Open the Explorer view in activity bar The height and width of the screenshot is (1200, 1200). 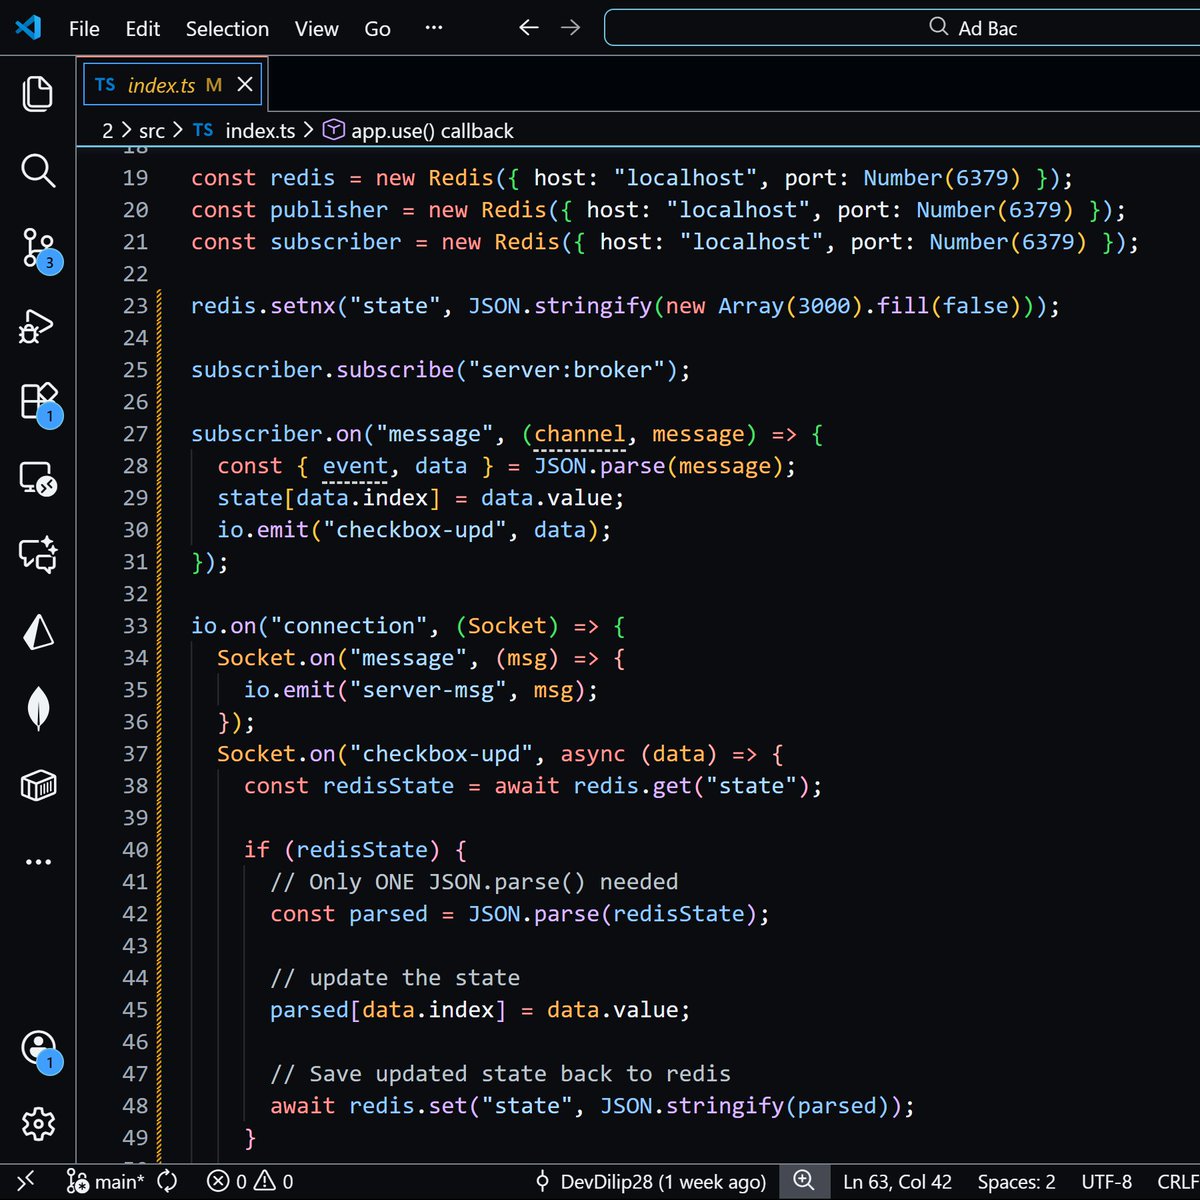(38, 94)
